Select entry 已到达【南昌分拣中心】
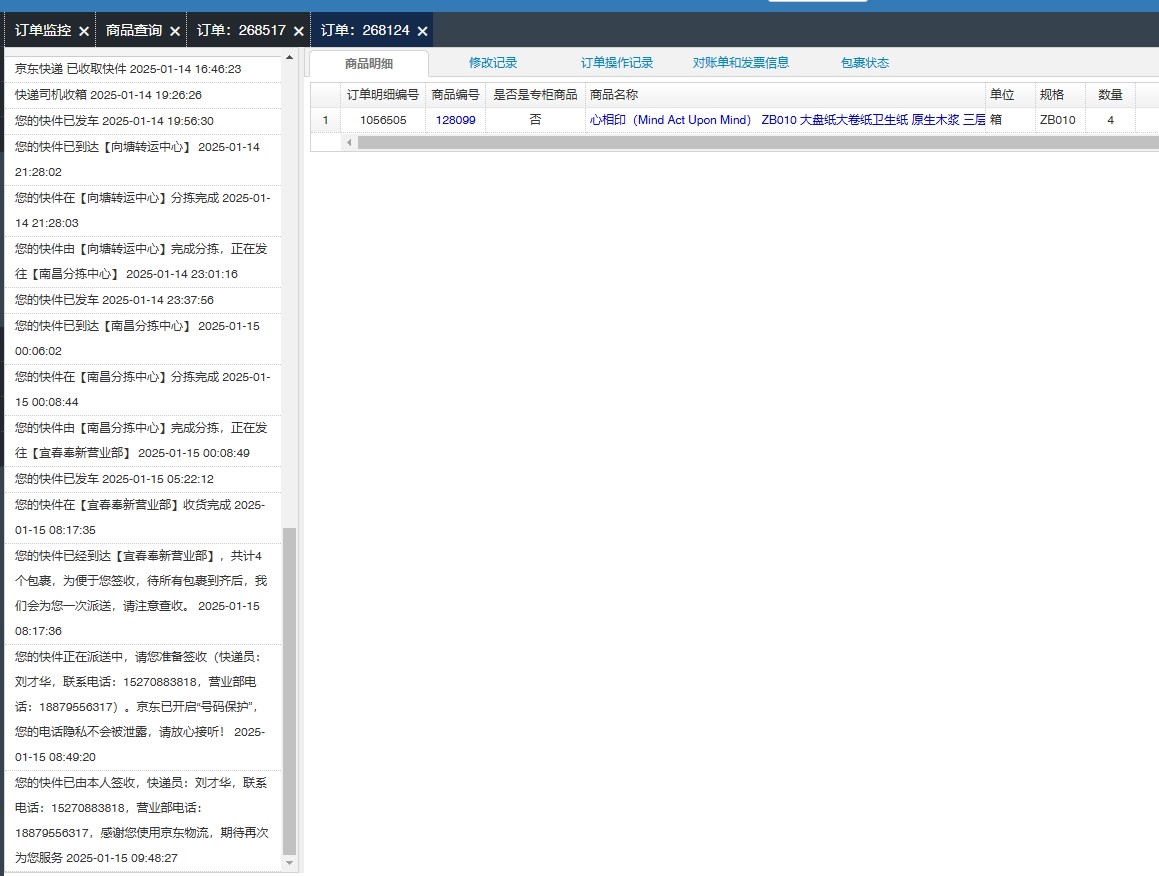Image resolution: width=1159 pixels, height=876 pixels. click(x=143, y=338)
